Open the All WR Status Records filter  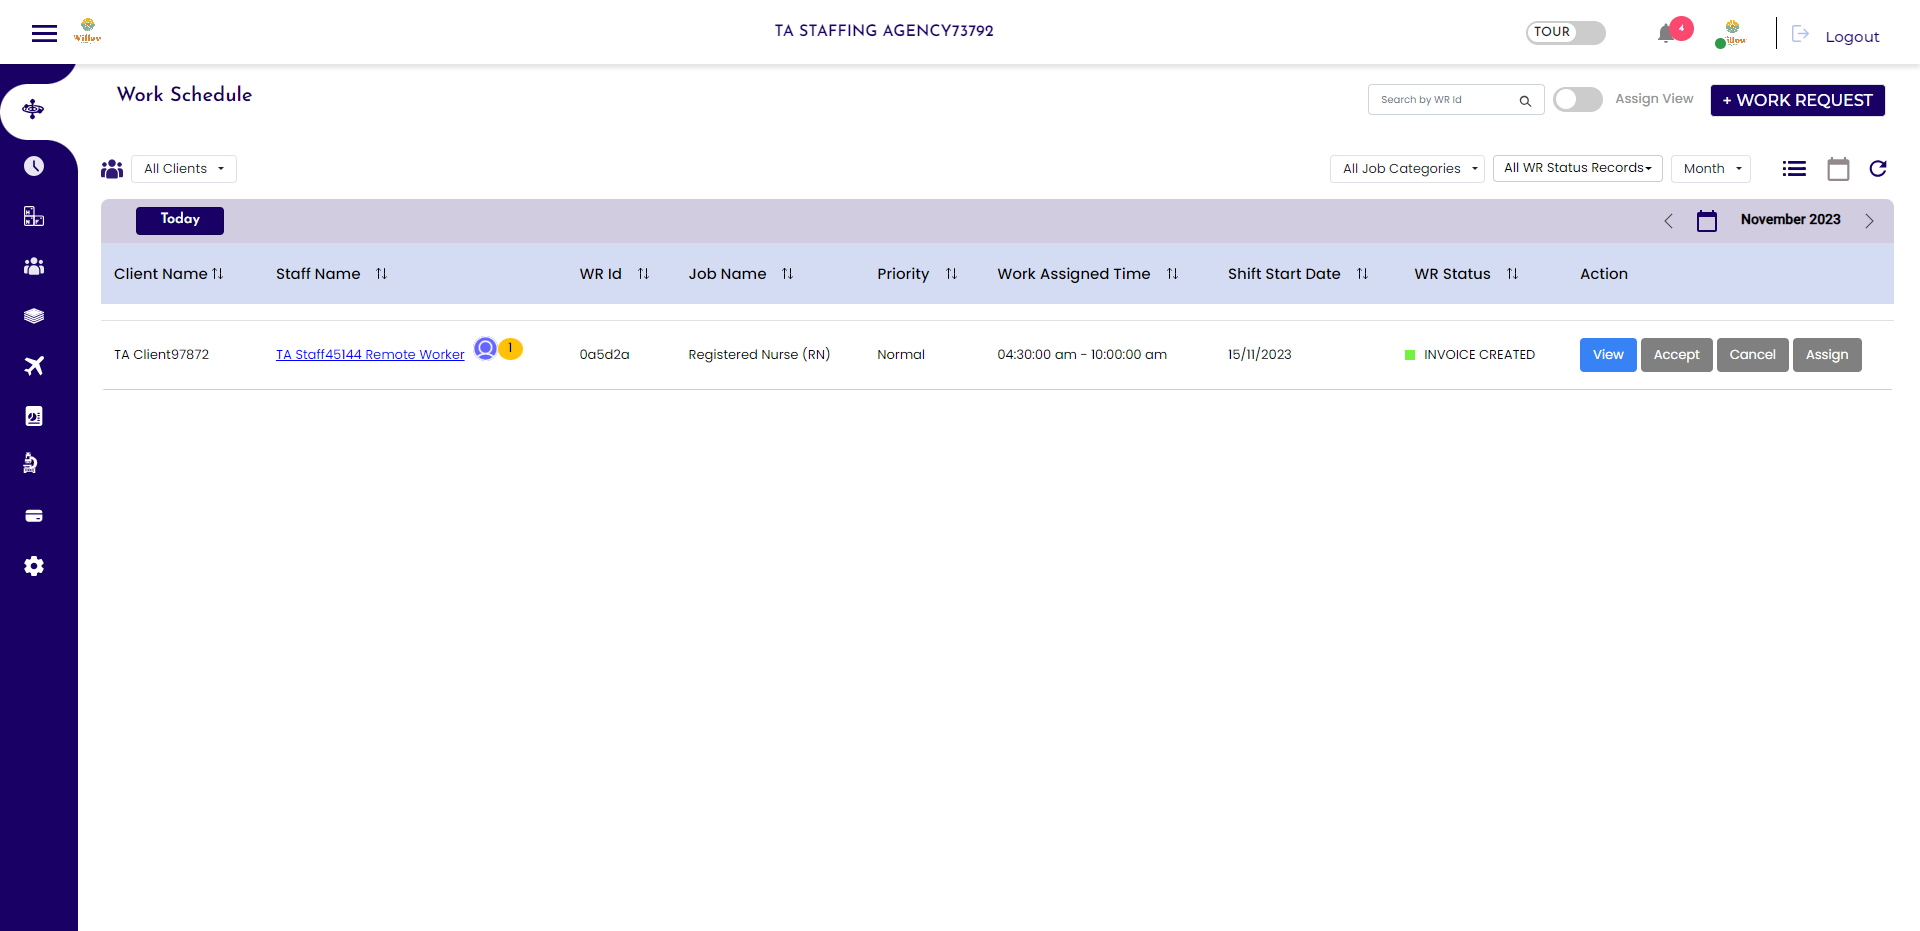[x=1577, y=167]
